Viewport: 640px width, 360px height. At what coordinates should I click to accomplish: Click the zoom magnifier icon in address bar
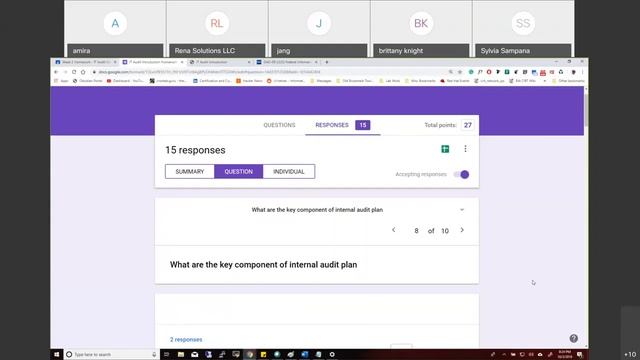451,72
